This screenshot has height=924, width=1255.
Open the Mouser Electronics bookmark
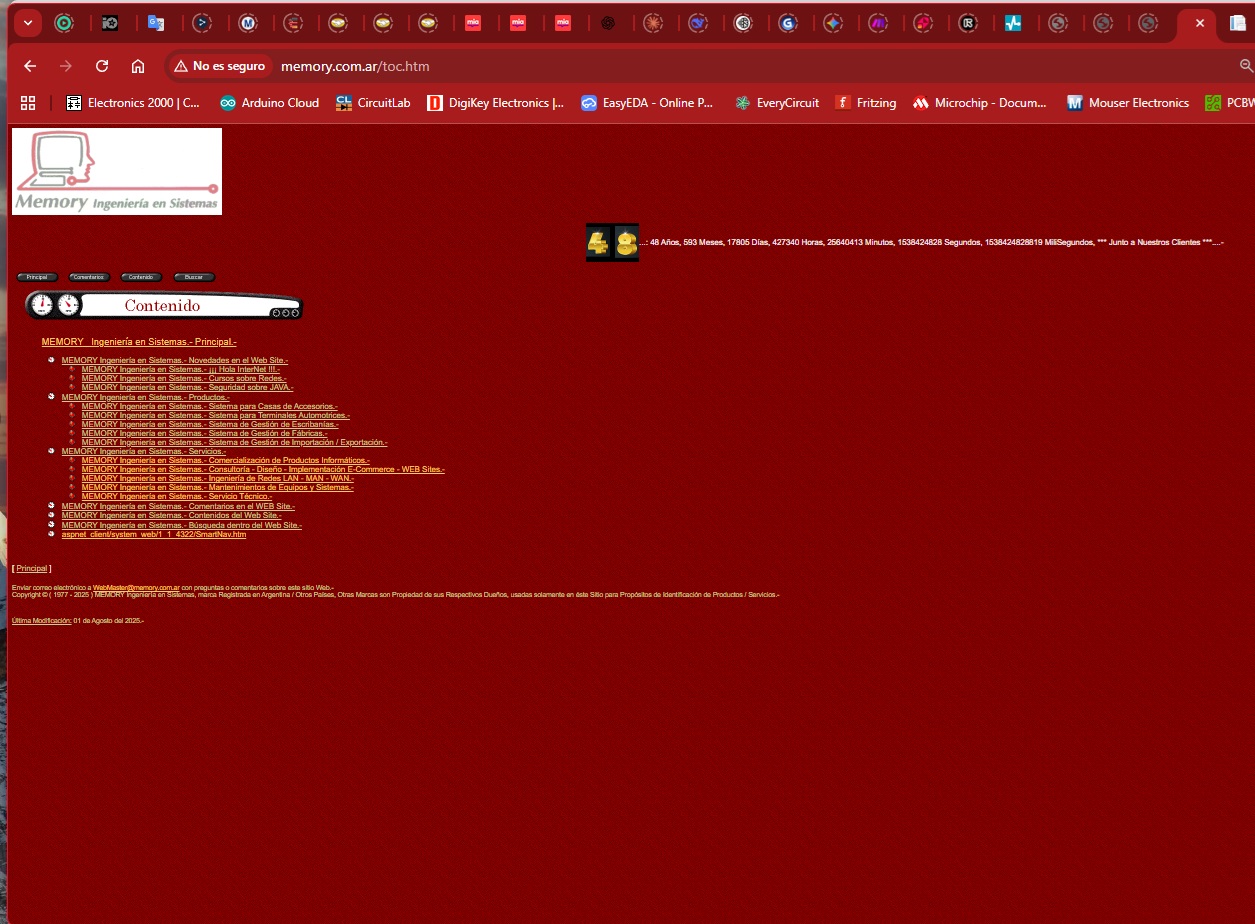click(x=1128, y=102)
